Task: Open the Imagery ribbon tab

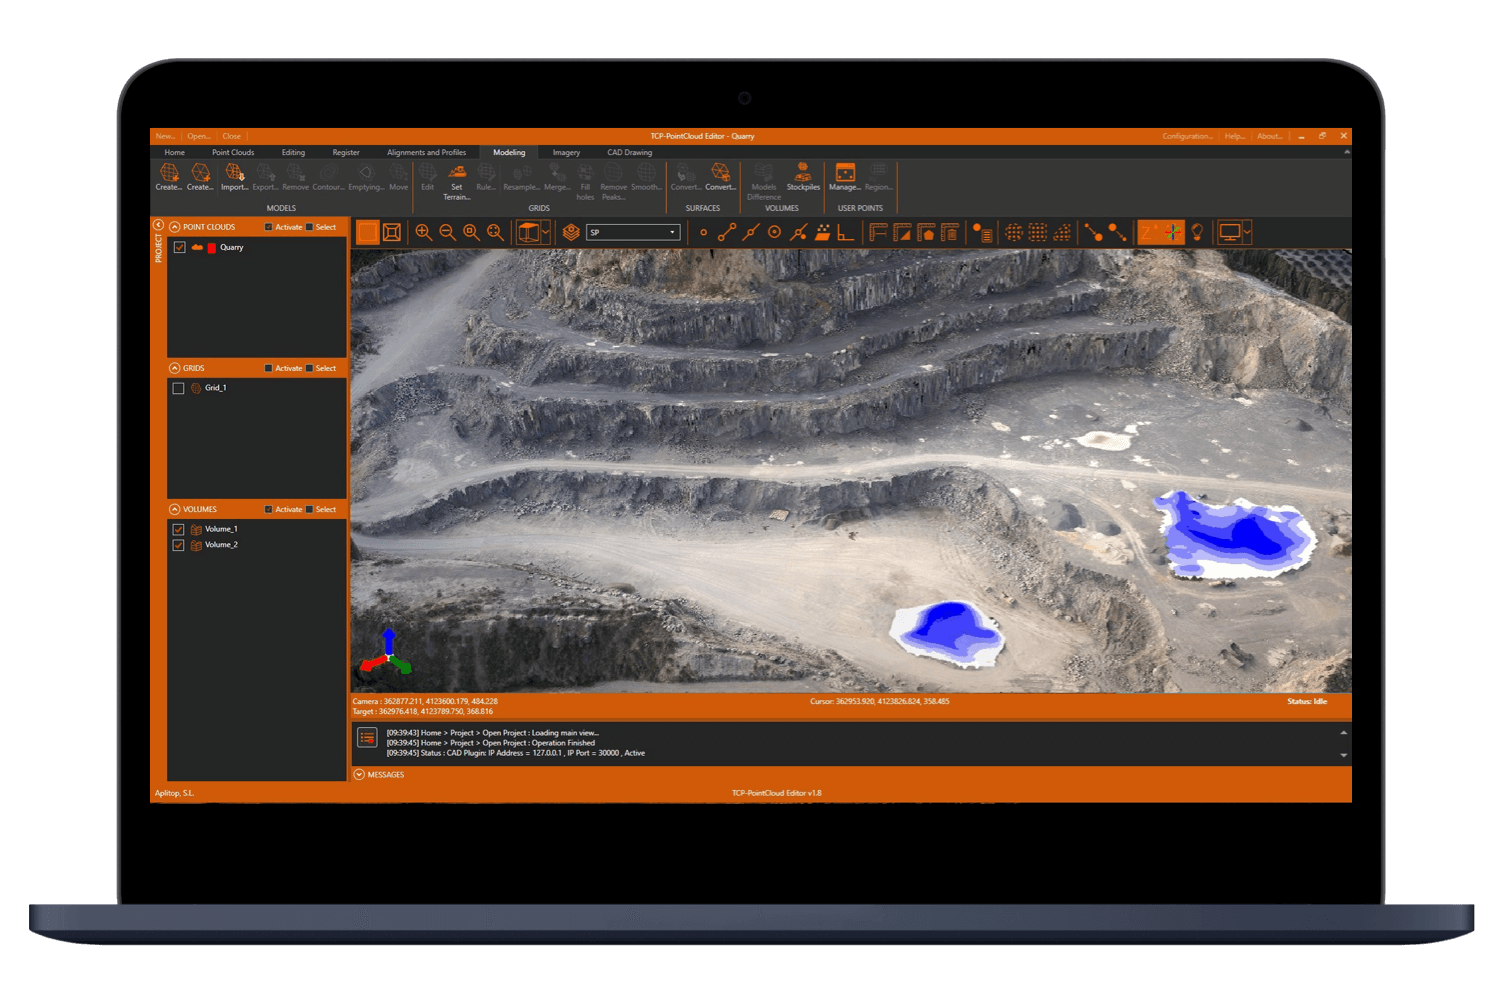Action: coord(566,152)
